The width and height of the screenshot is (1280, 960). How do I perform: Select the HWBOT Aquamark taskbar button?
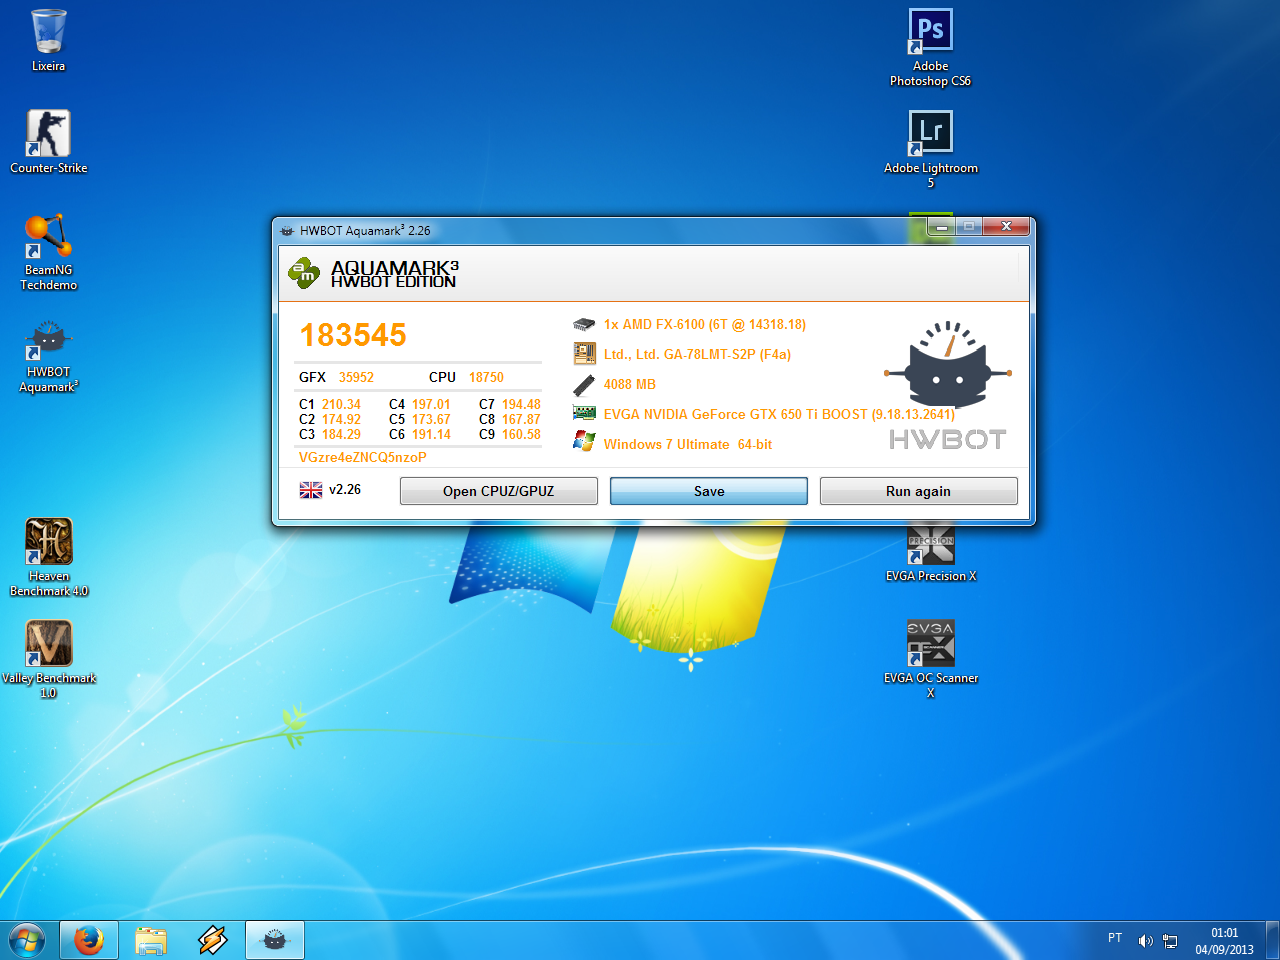click(x=275, y=940)
